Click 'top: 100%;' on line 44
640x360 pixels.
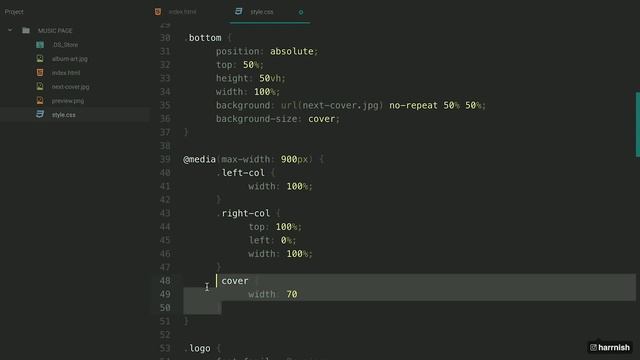[275, 227]
